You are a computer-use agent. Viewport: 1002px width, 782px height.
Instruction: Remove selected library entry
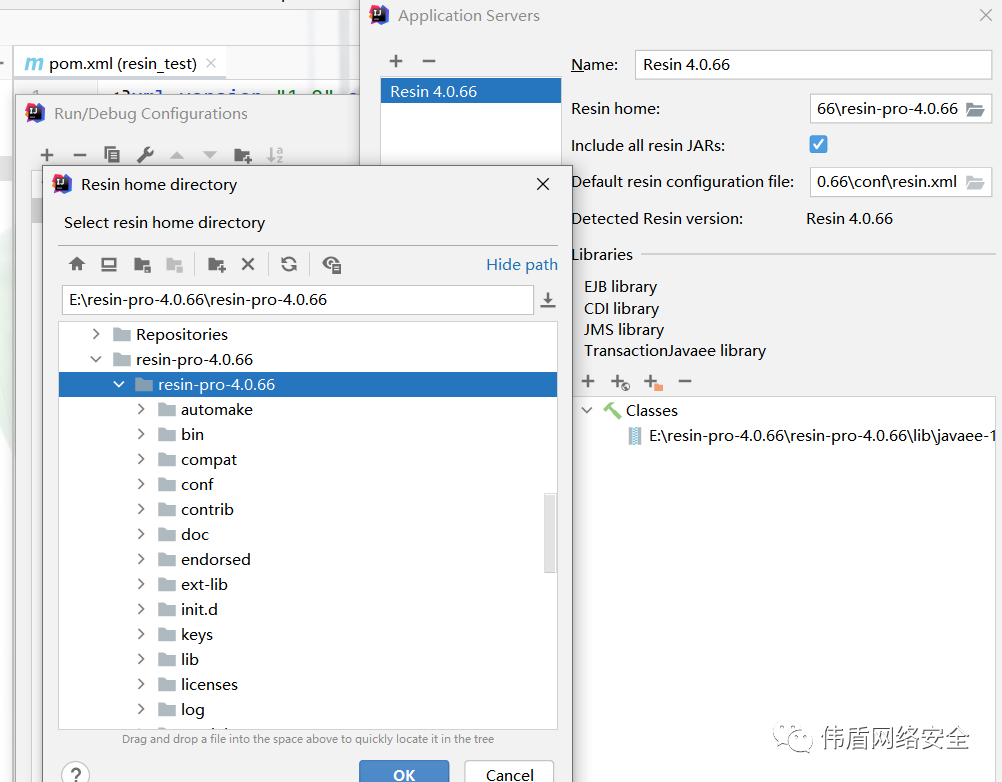tap(685, 381)
